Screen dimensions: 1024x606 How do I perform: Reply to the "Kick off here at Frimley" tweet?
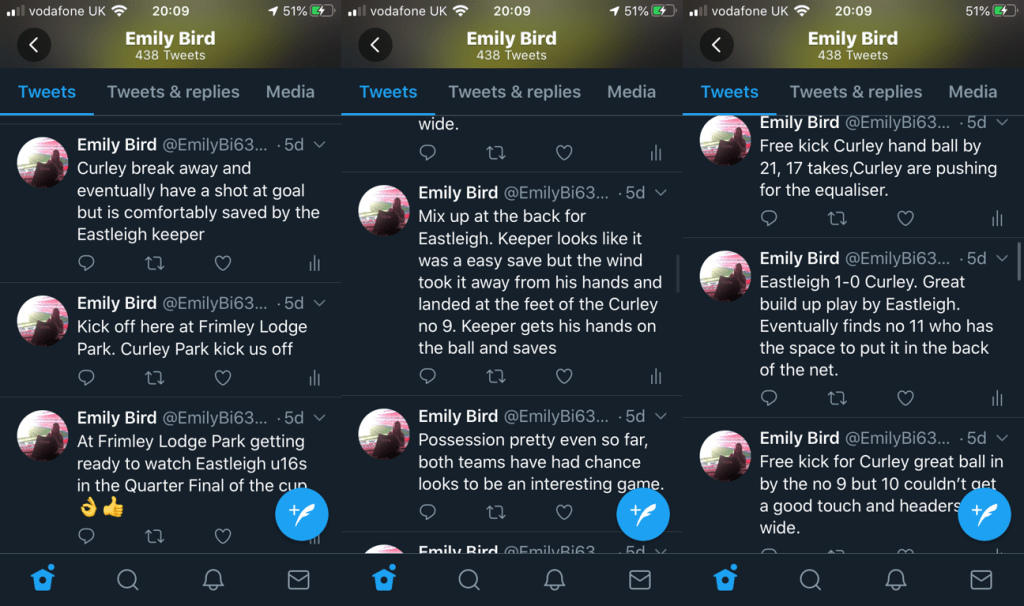click(x=86, y=378)
